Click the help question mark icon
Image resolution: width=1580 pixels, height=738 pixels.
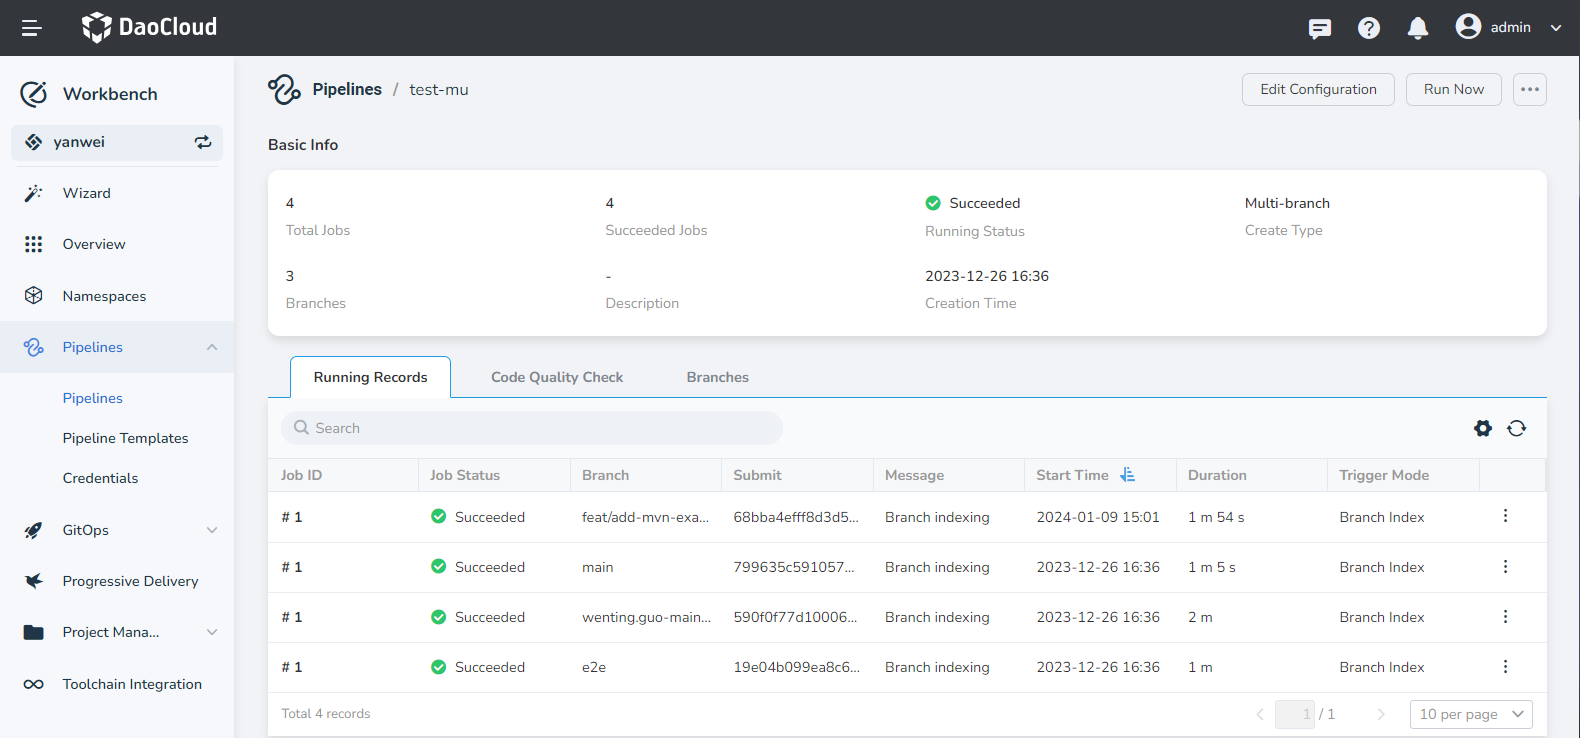[x=1369, y=28]
